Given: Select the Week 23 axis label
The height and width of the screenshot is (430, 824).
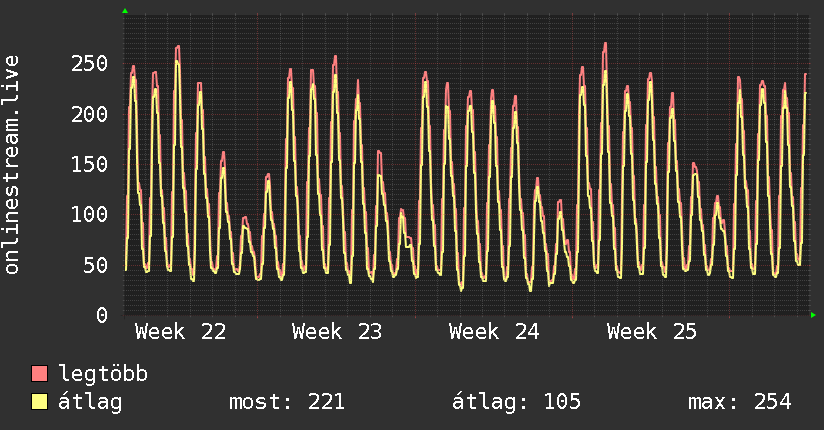Looking at the screenshot, I should pos(337,332).
